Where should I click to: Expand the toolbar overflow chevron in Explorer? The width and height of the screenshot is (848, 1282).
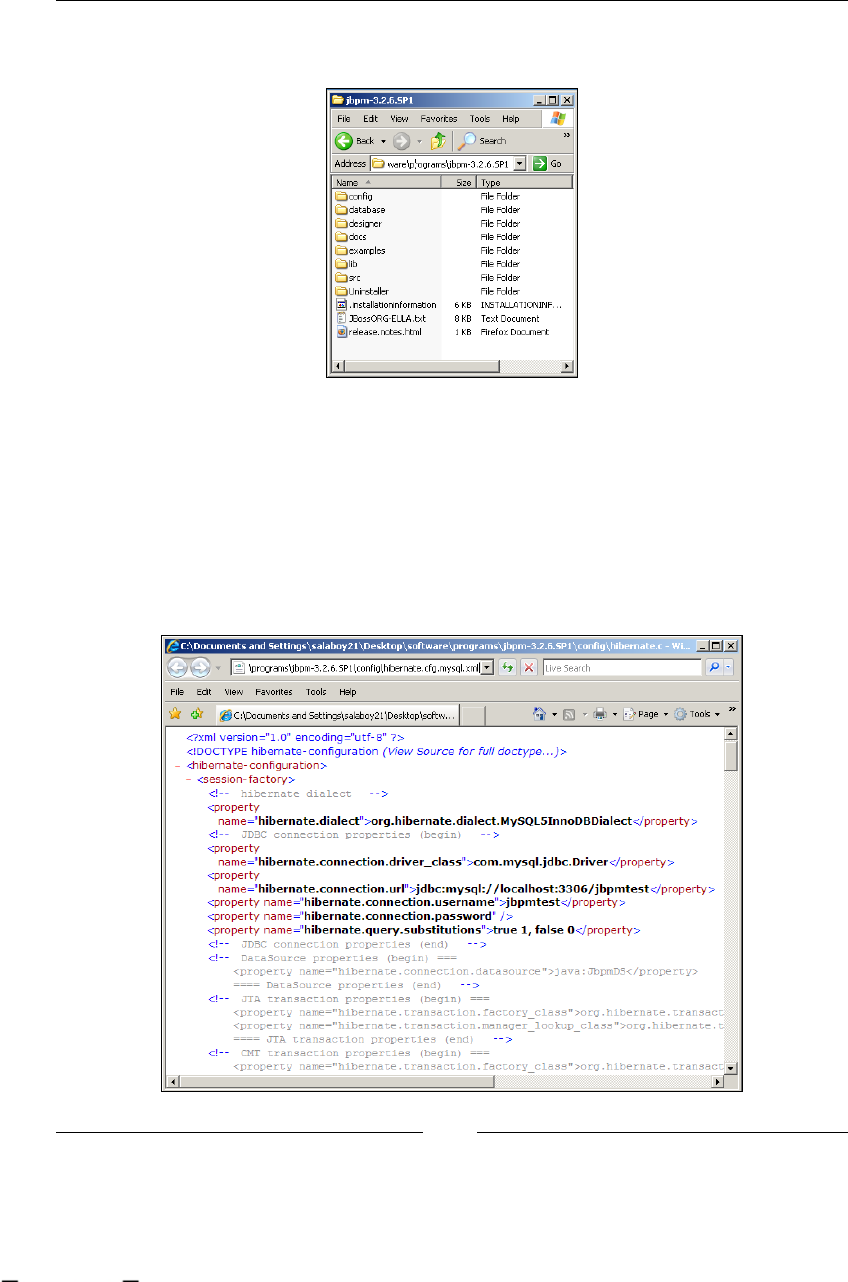click(x=567, y=134)
